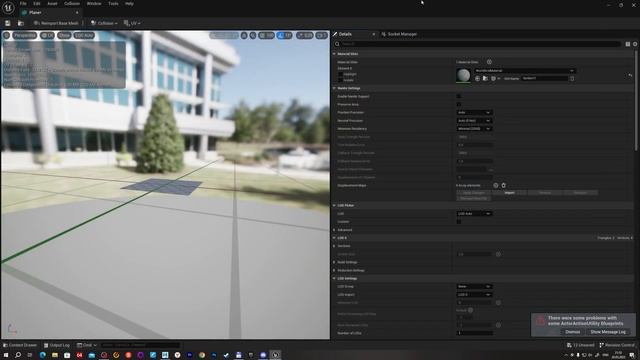The image size is (640, 360).
Task: Open the Collision menu in menu bar
Action: [72, 3]
